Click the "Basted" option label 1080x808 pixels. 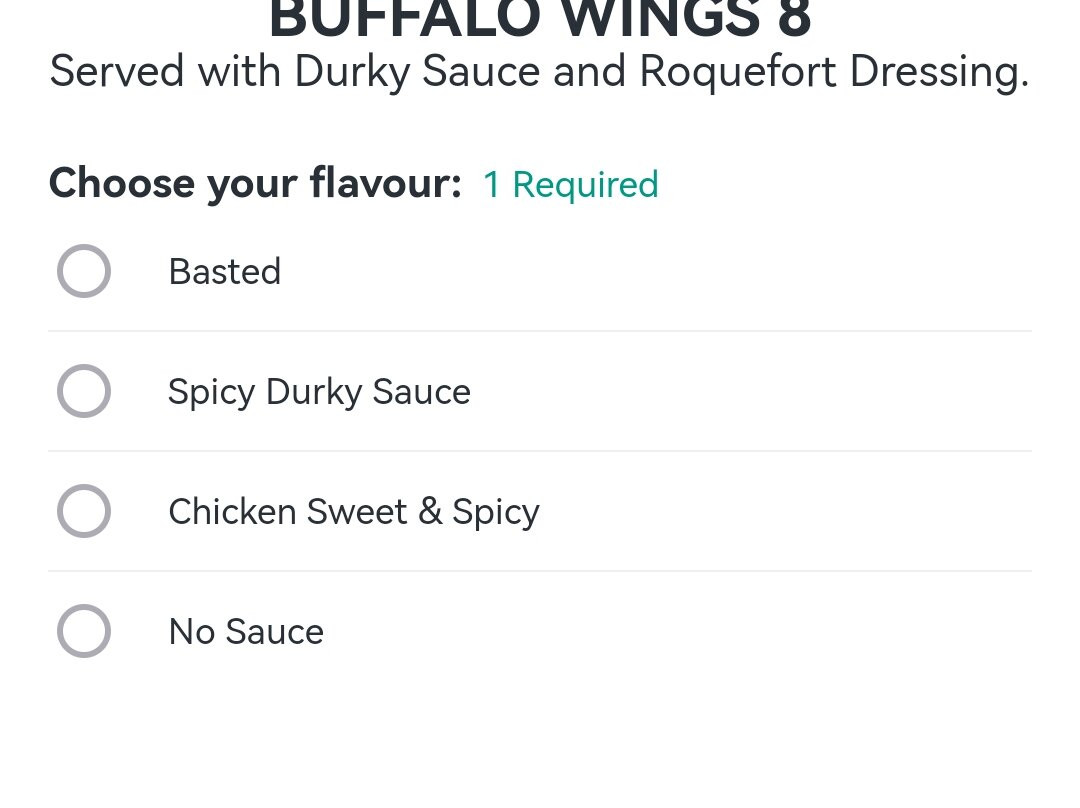224,272
